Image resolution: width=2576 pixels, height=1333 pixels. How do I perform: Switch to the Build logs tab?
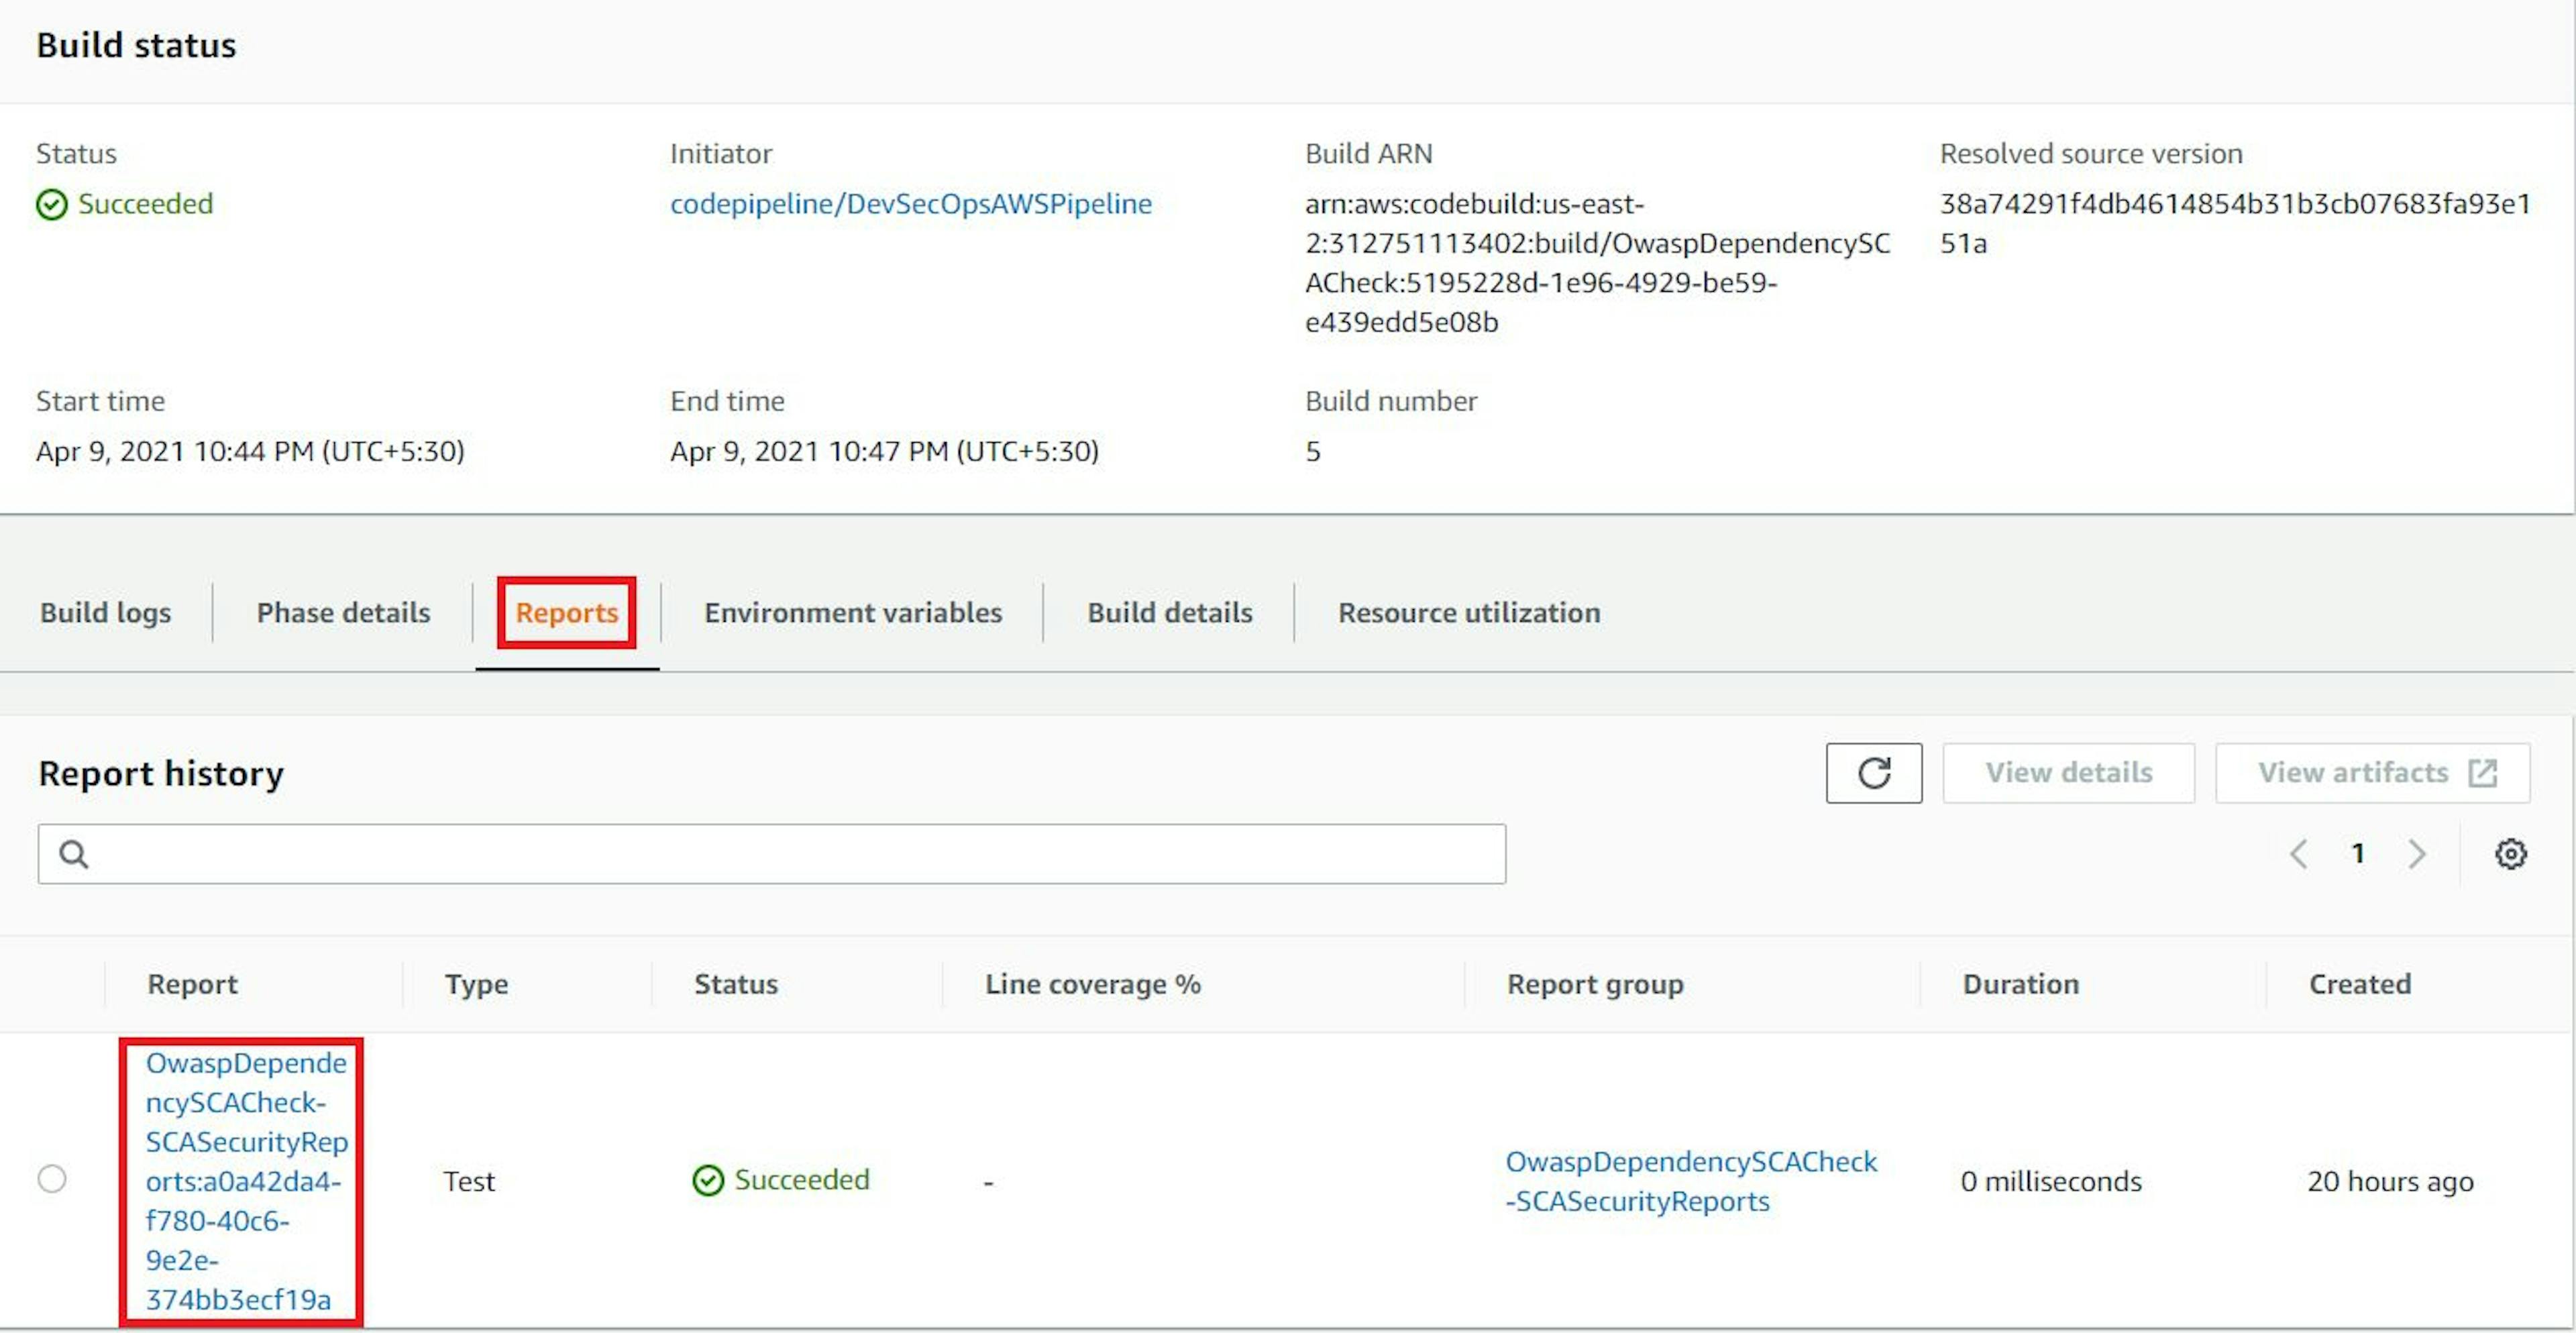(x=105, y=612)
